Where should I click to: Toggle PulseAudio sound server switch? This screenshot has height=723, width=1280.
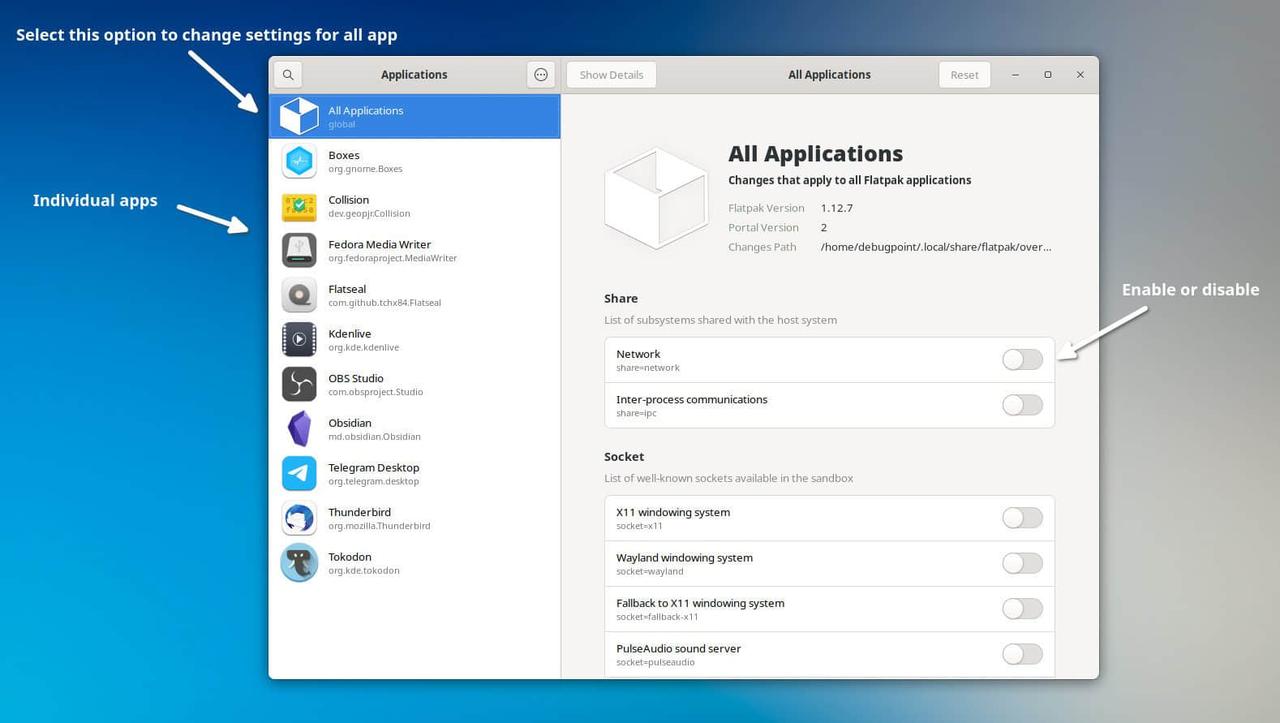[x=1022, y=654]
